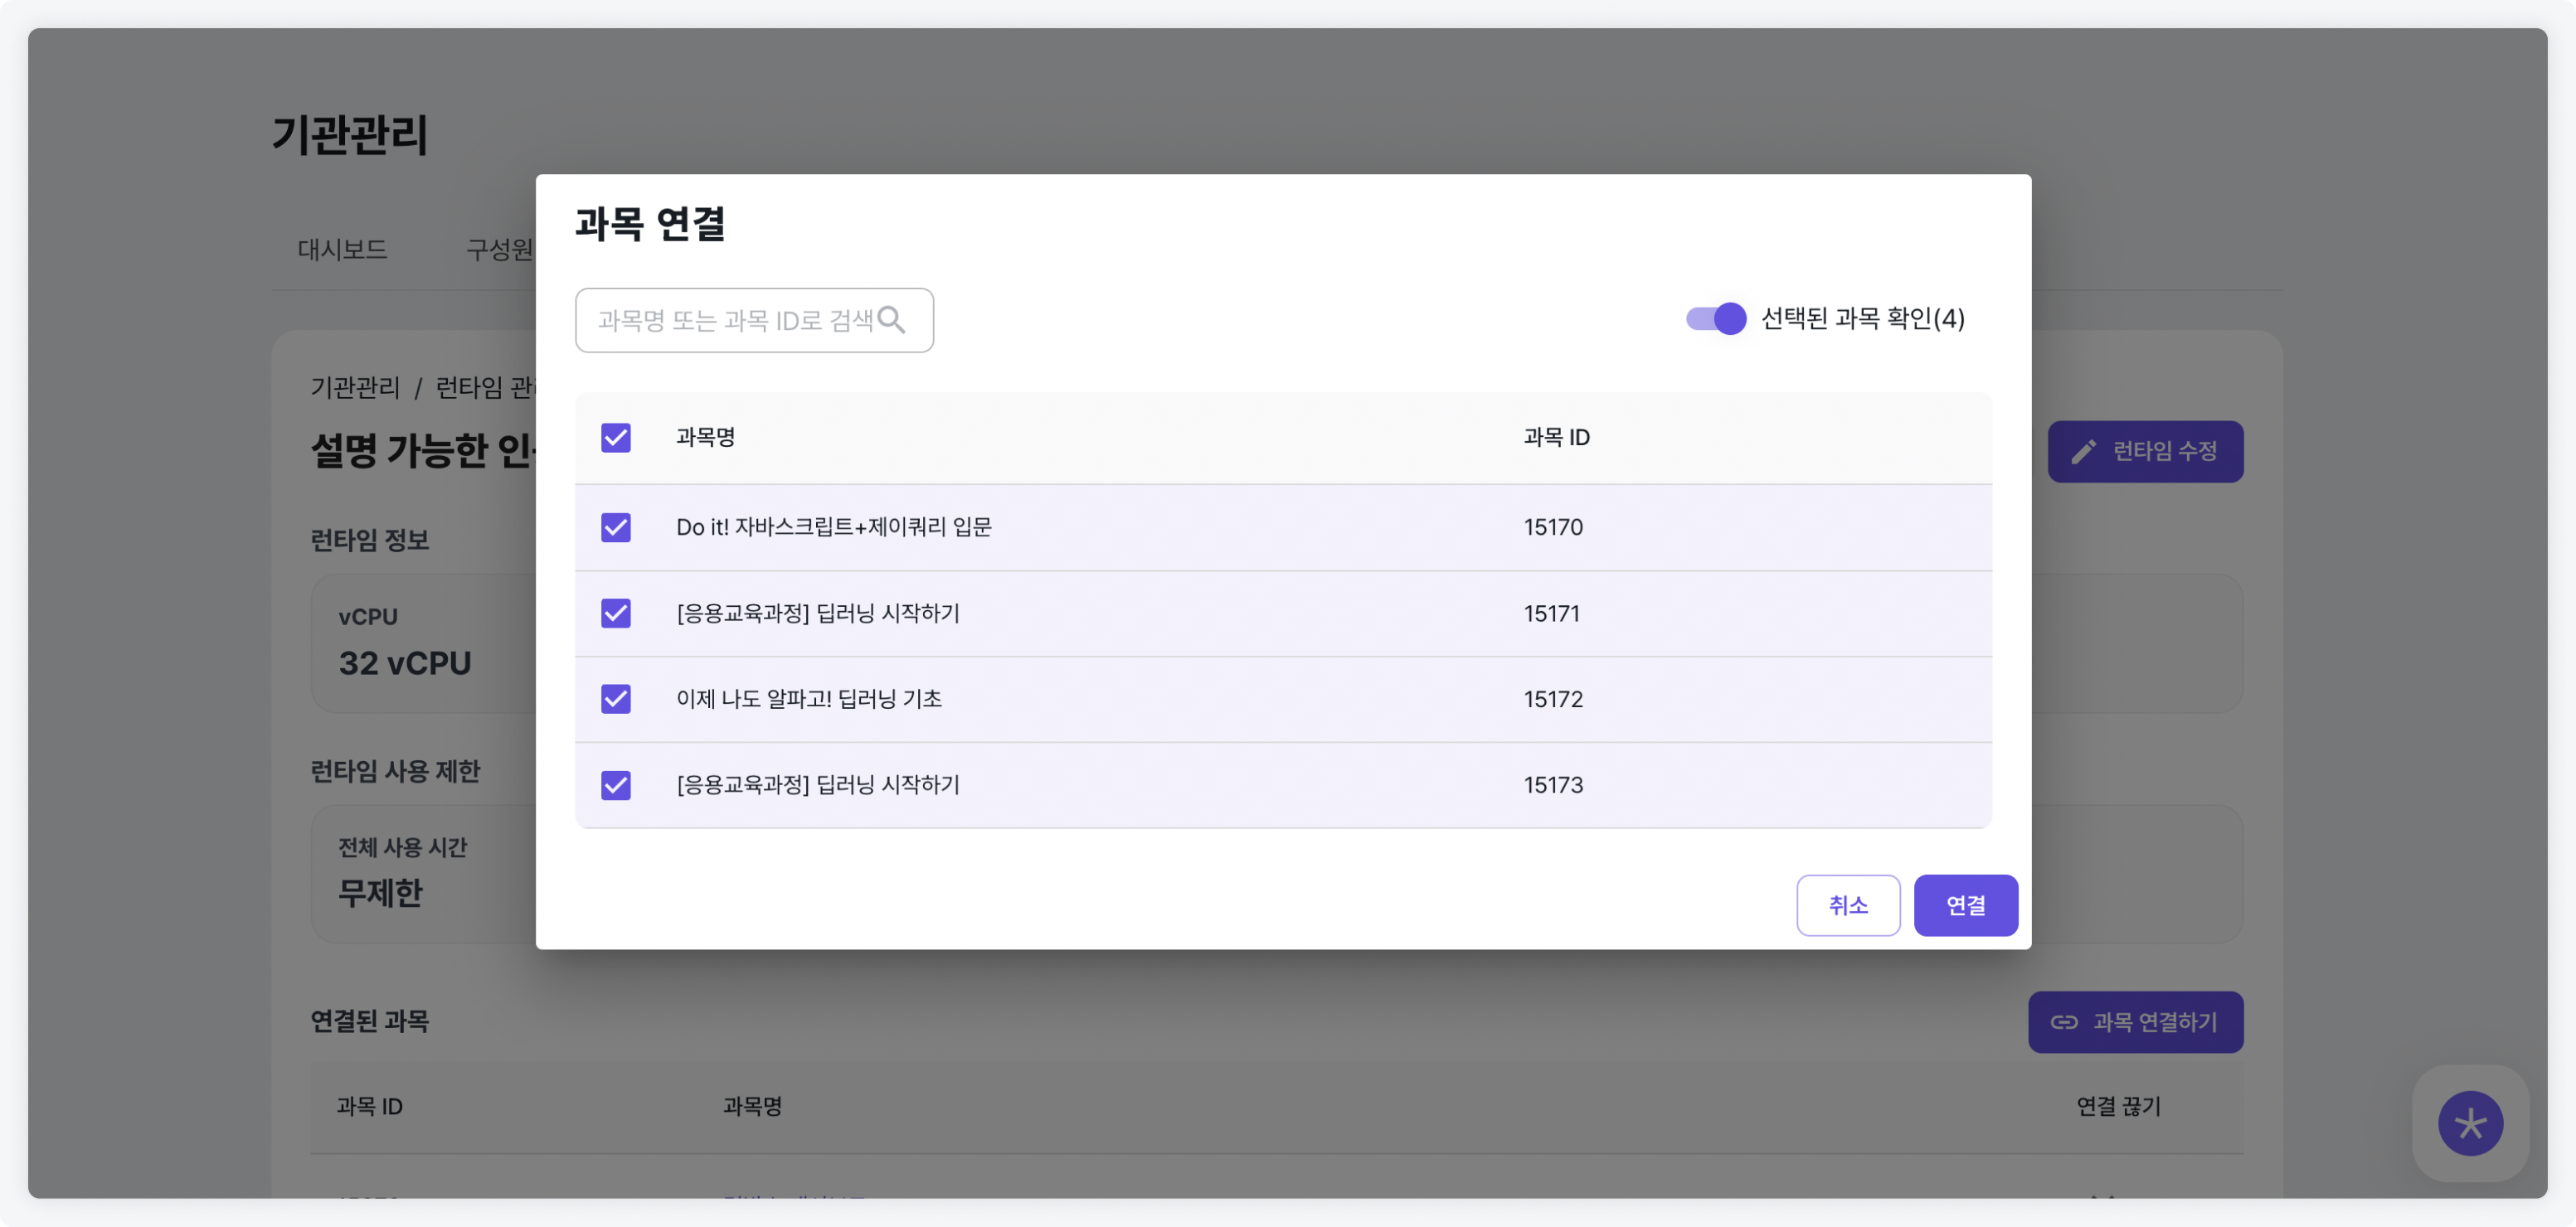Viewport: 2576px width, 1227px height.
Task: Click the 과목명 column header in dialog
Action: (705, 437)
